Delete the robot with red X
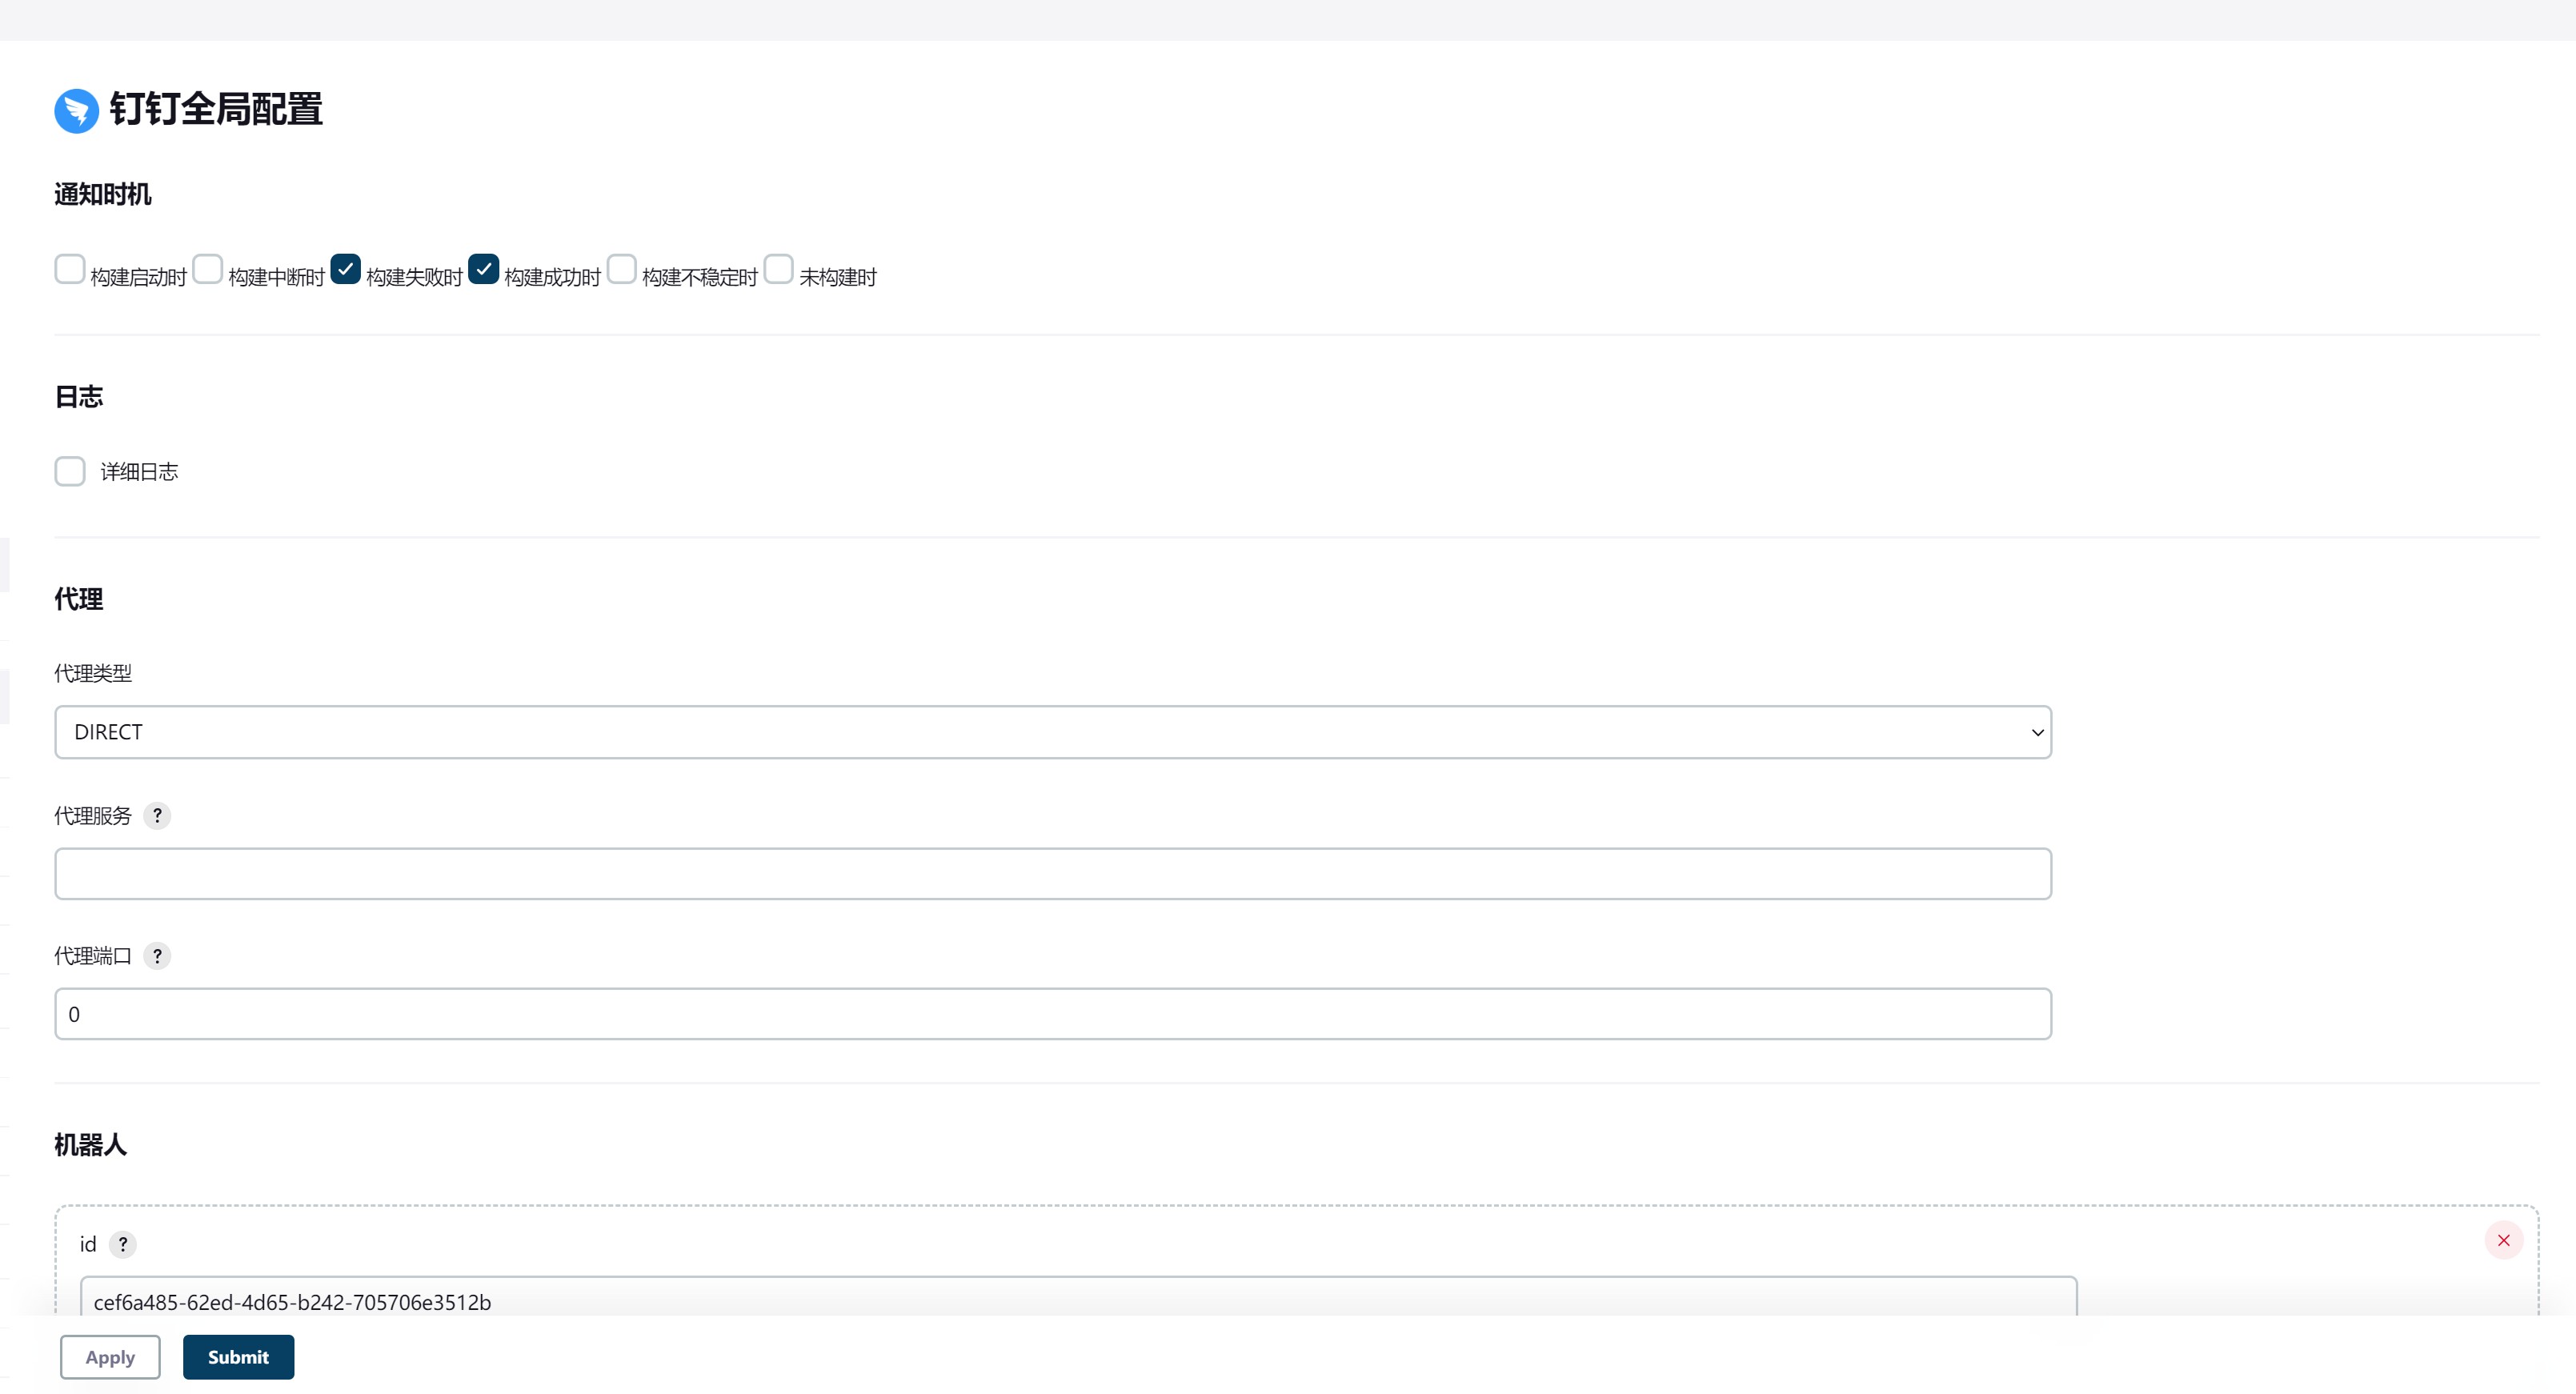 pos(2503,1240)
